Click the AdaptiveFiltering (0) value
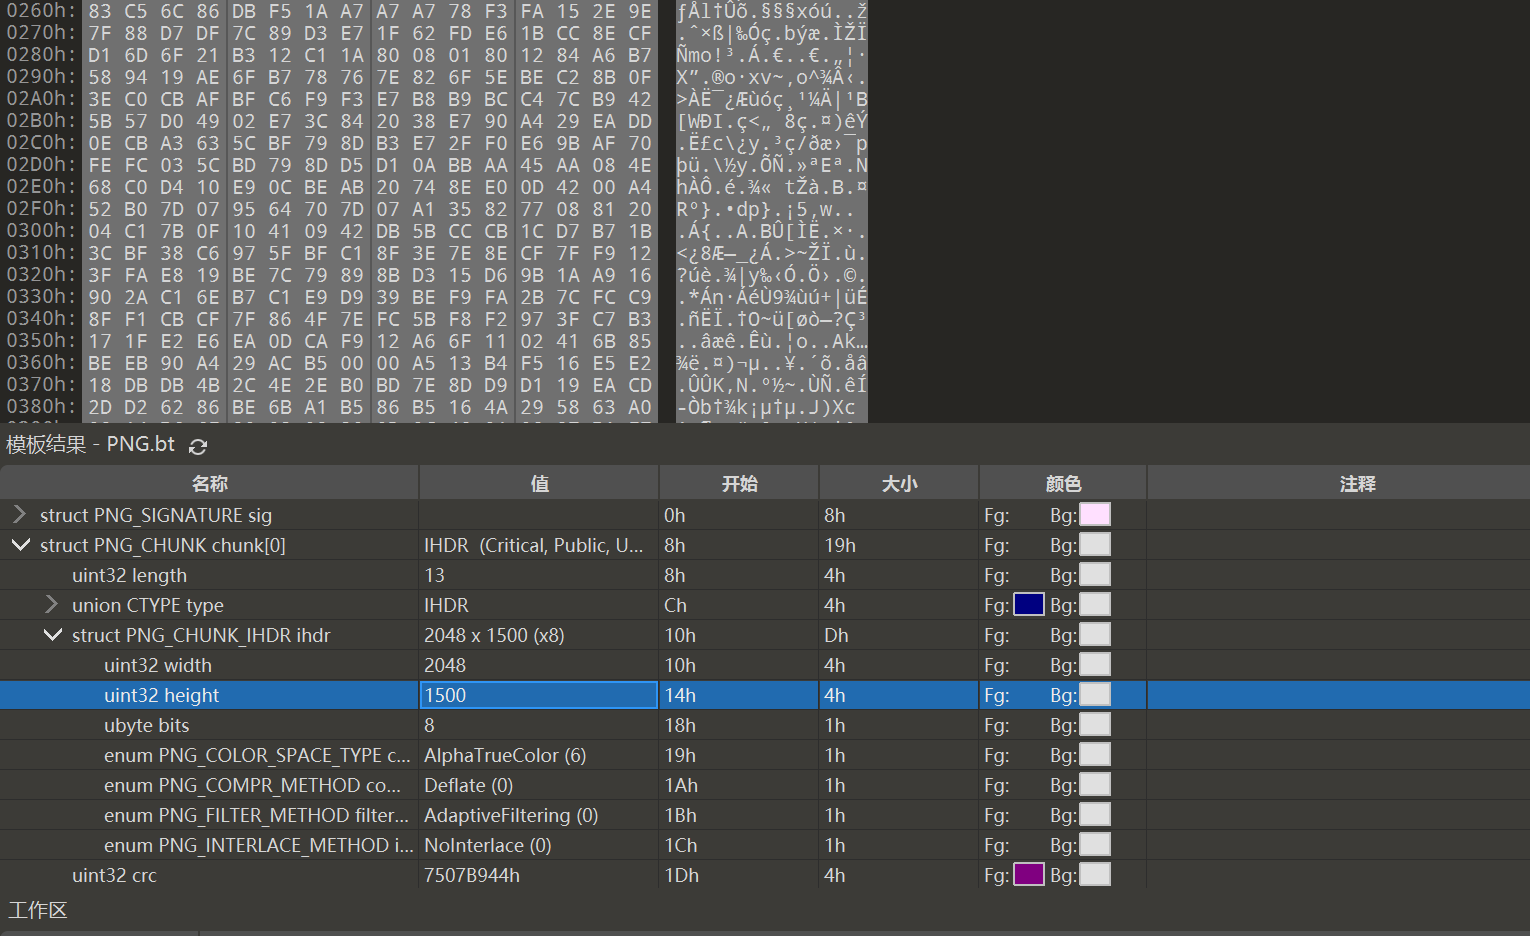 (511, 815)
